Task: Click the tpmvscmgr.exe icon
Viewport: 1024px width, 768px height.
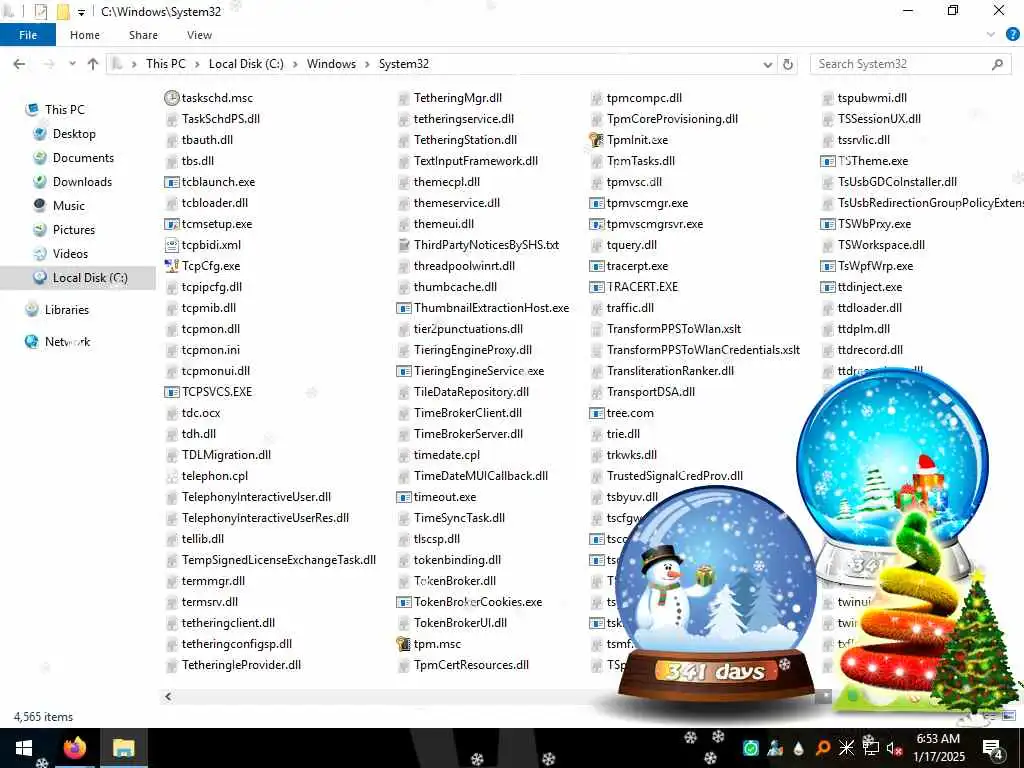Action: [x=596, y=203]
